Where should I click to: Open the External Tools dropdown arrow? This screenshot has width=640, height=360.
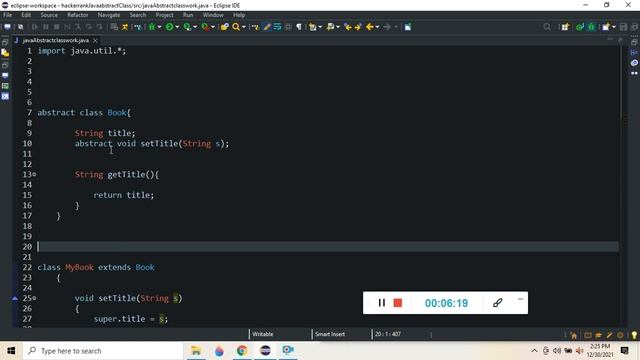click(213, 27)
